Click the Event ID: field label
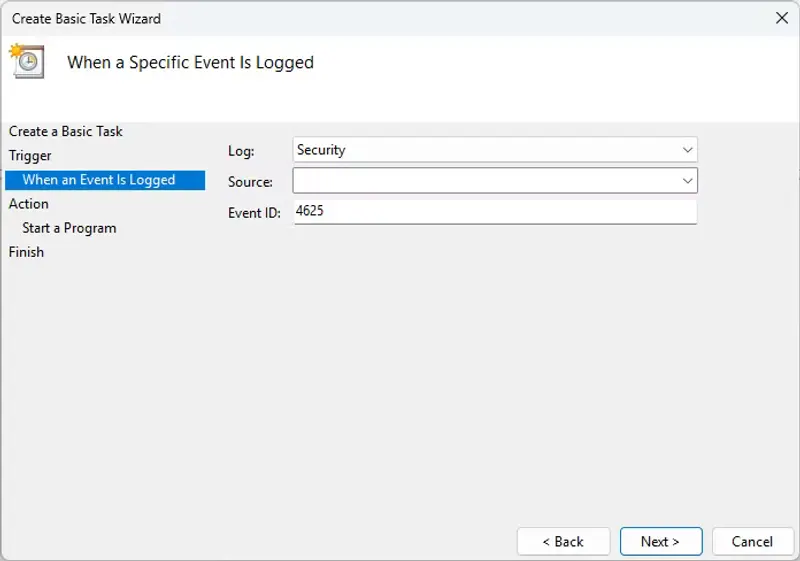This screenshot has height=561, width=800. [254, 213]
